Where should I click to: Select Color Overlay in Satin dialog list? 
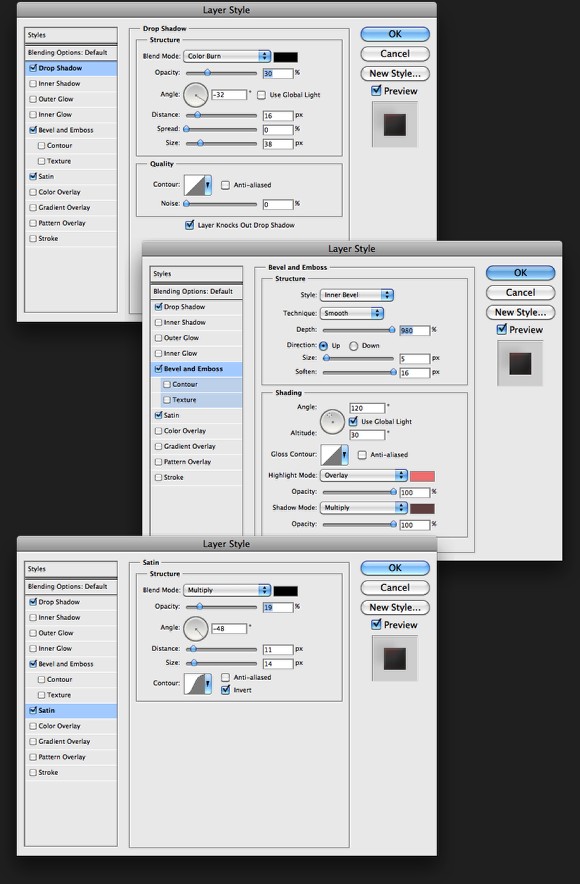click(x=71, y=726)
